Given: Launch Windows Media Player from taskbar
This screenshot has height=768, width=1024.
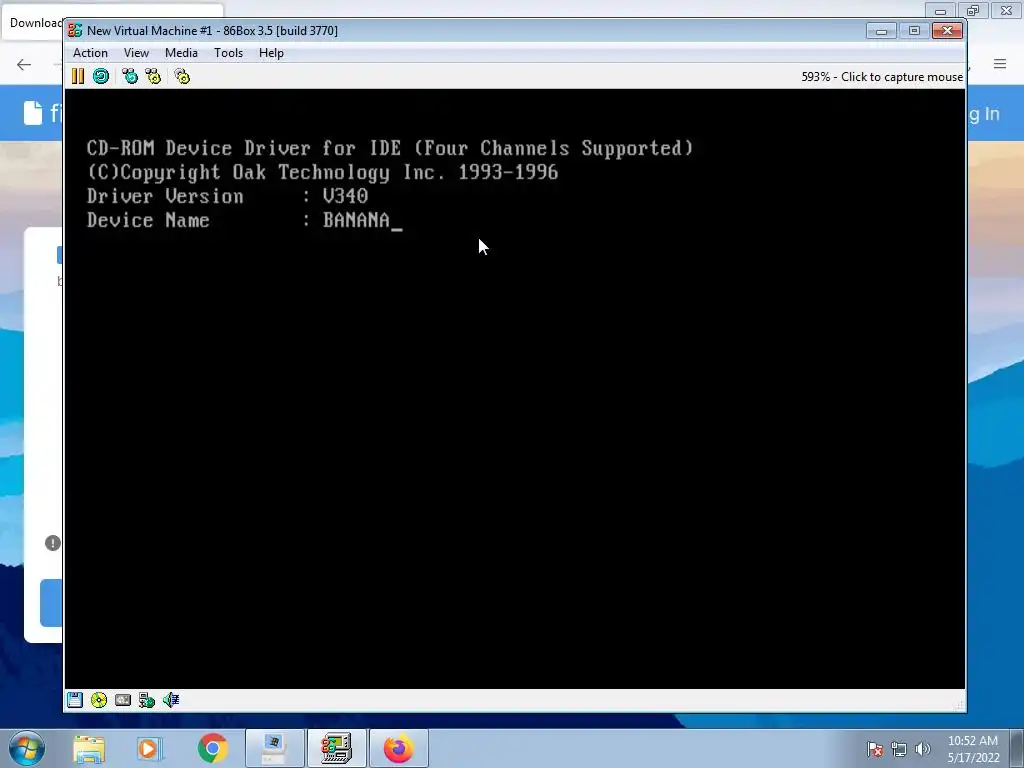Looking at the screenshot, I should pos(148,748).
